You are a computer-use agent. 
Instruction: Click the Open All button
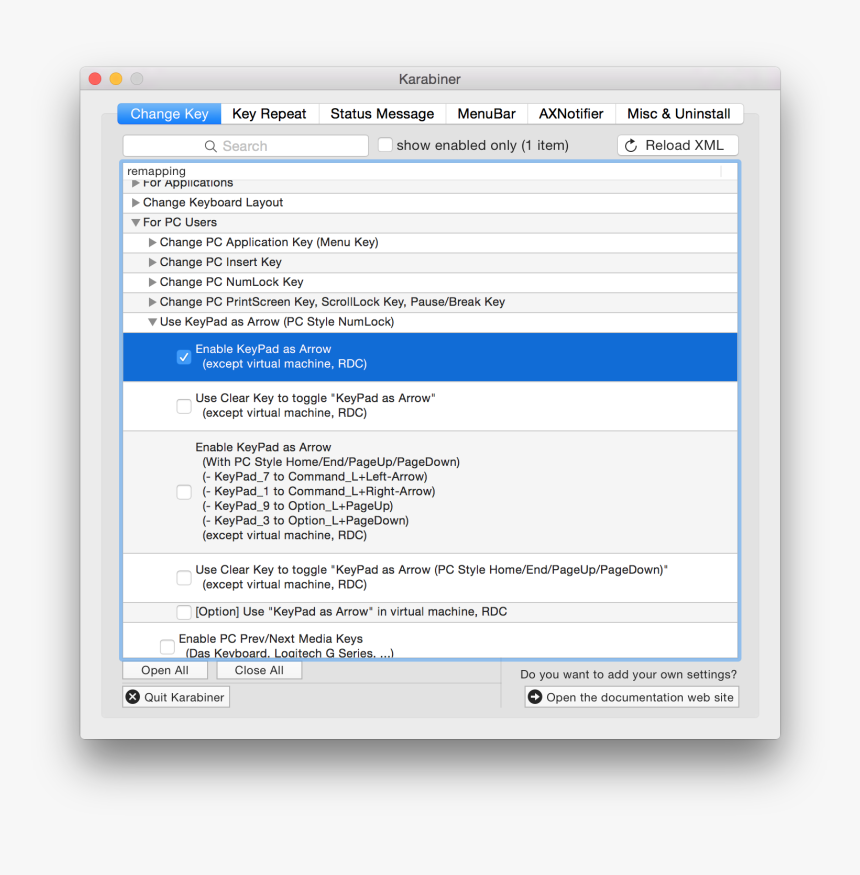click(165, 670)
